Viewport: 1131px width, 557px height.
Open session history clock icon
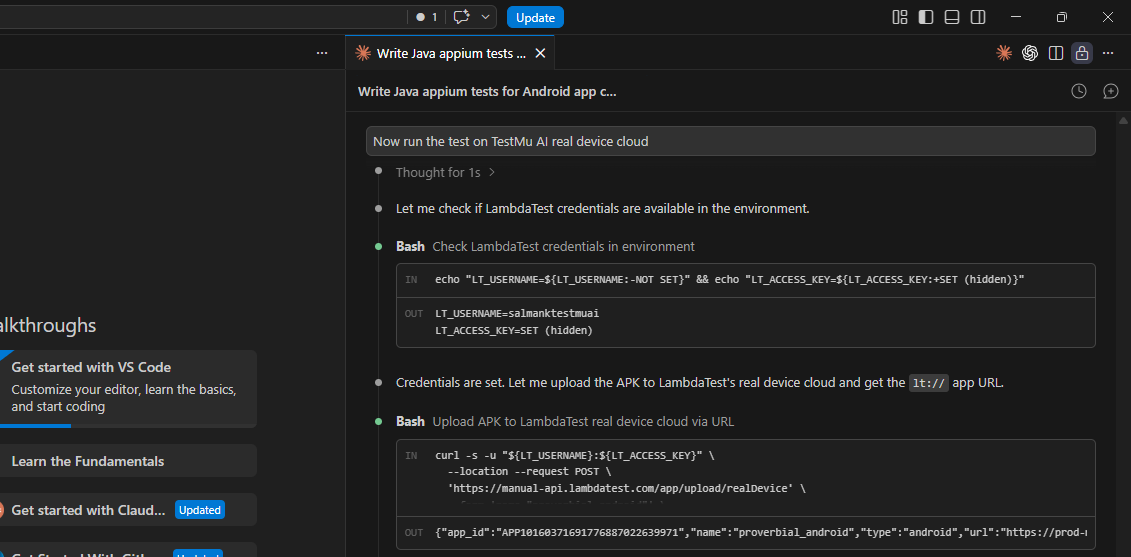[1078, 91]
